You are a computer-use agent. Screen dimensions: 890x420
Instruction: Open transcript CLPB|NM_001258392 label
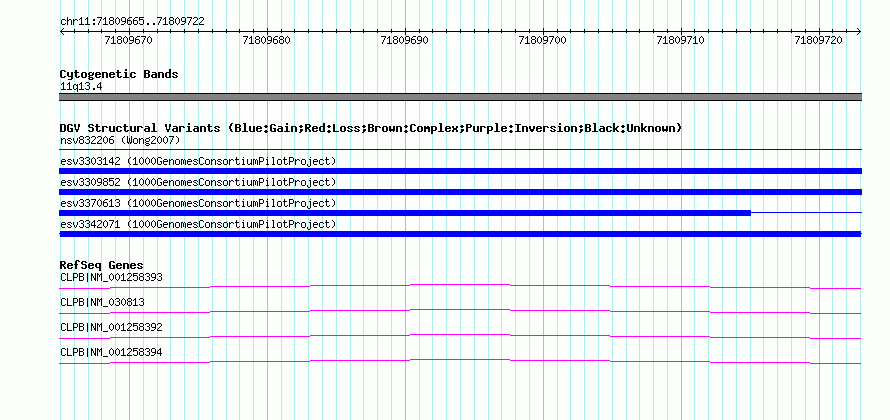[x=111, y=327]
